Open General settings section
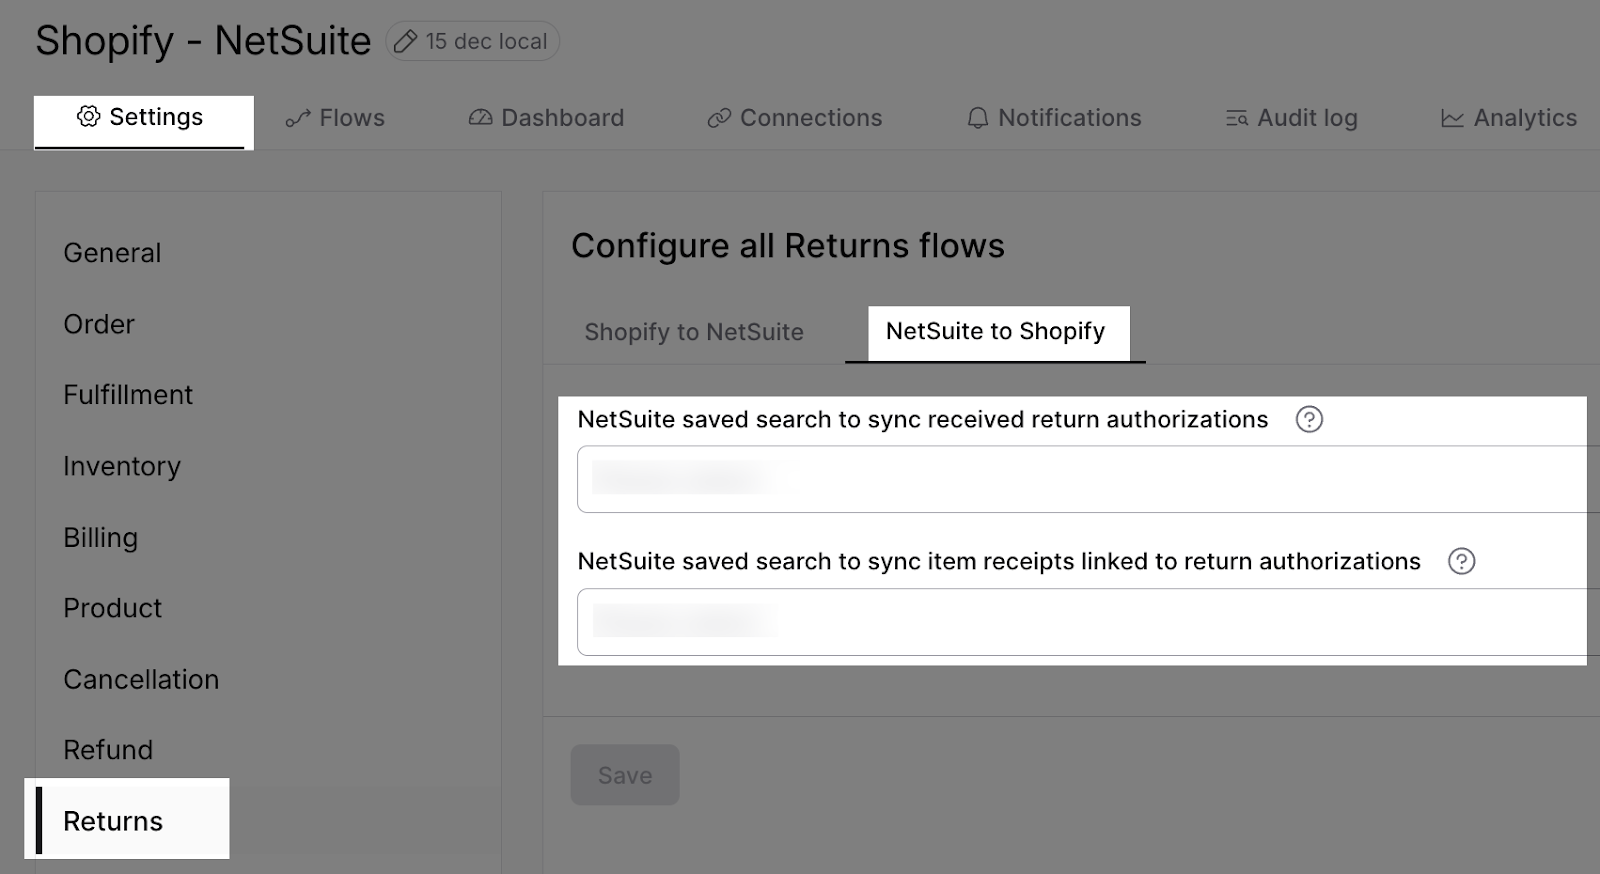 click(x=112, y=253)
